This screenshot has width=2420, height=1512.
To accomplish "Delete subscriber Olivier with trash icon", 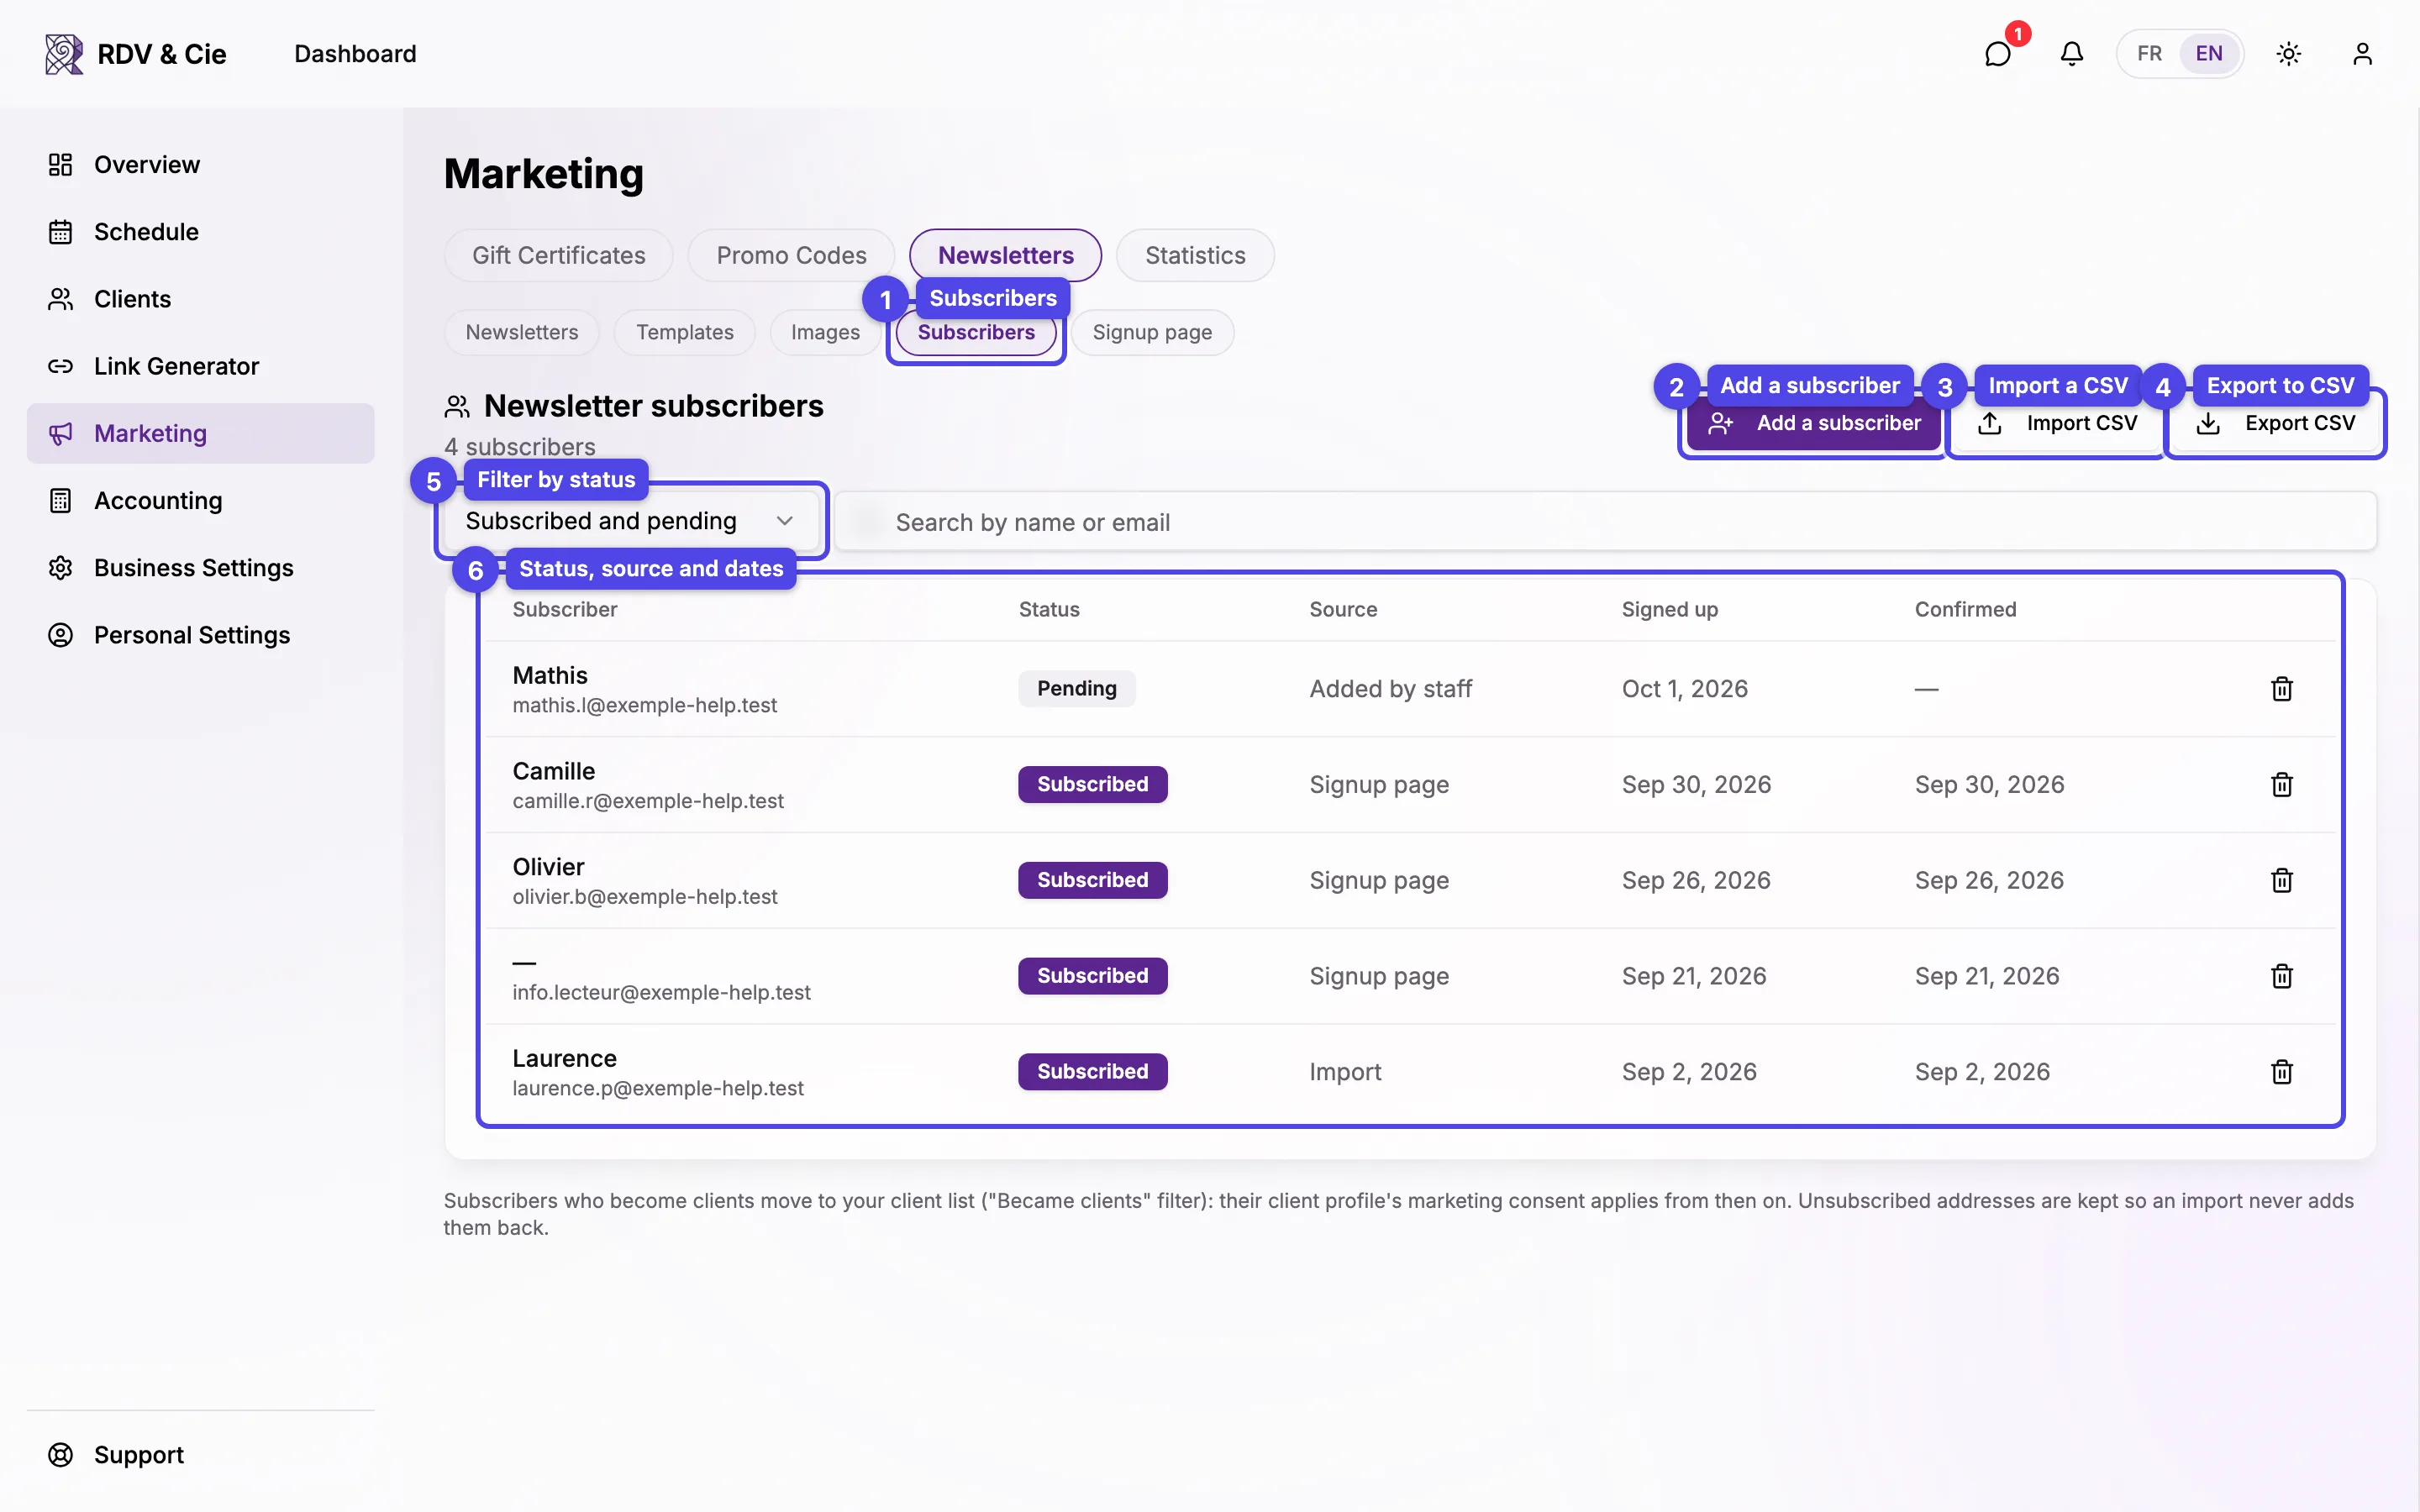I will pos(2282,880).
